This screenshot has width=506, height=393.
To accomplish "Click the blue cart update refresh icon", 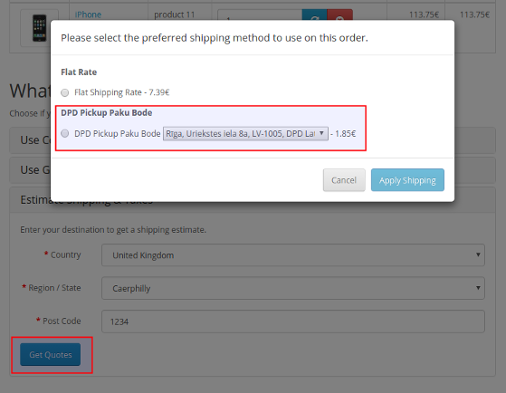I will click(314, 15).
